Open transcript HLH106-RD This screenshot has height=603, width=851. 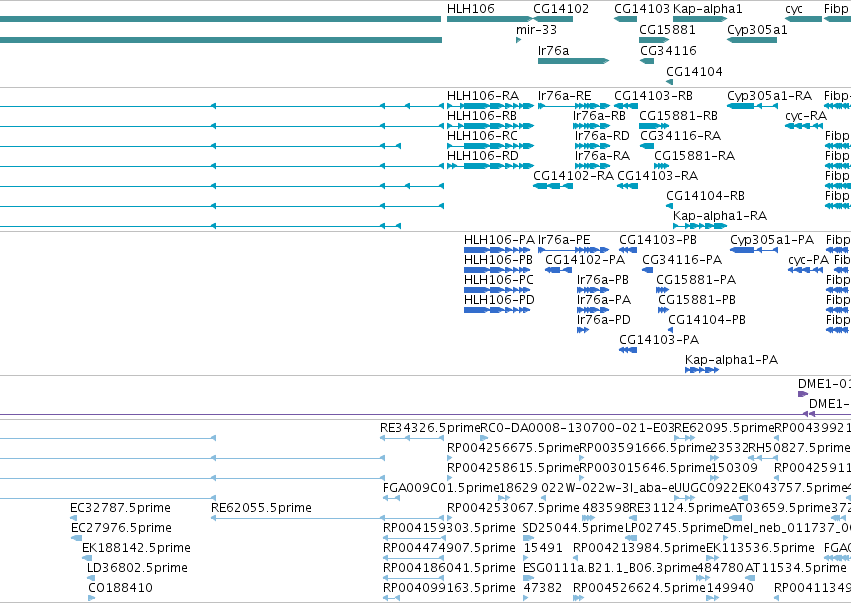[x=482, y=156]
